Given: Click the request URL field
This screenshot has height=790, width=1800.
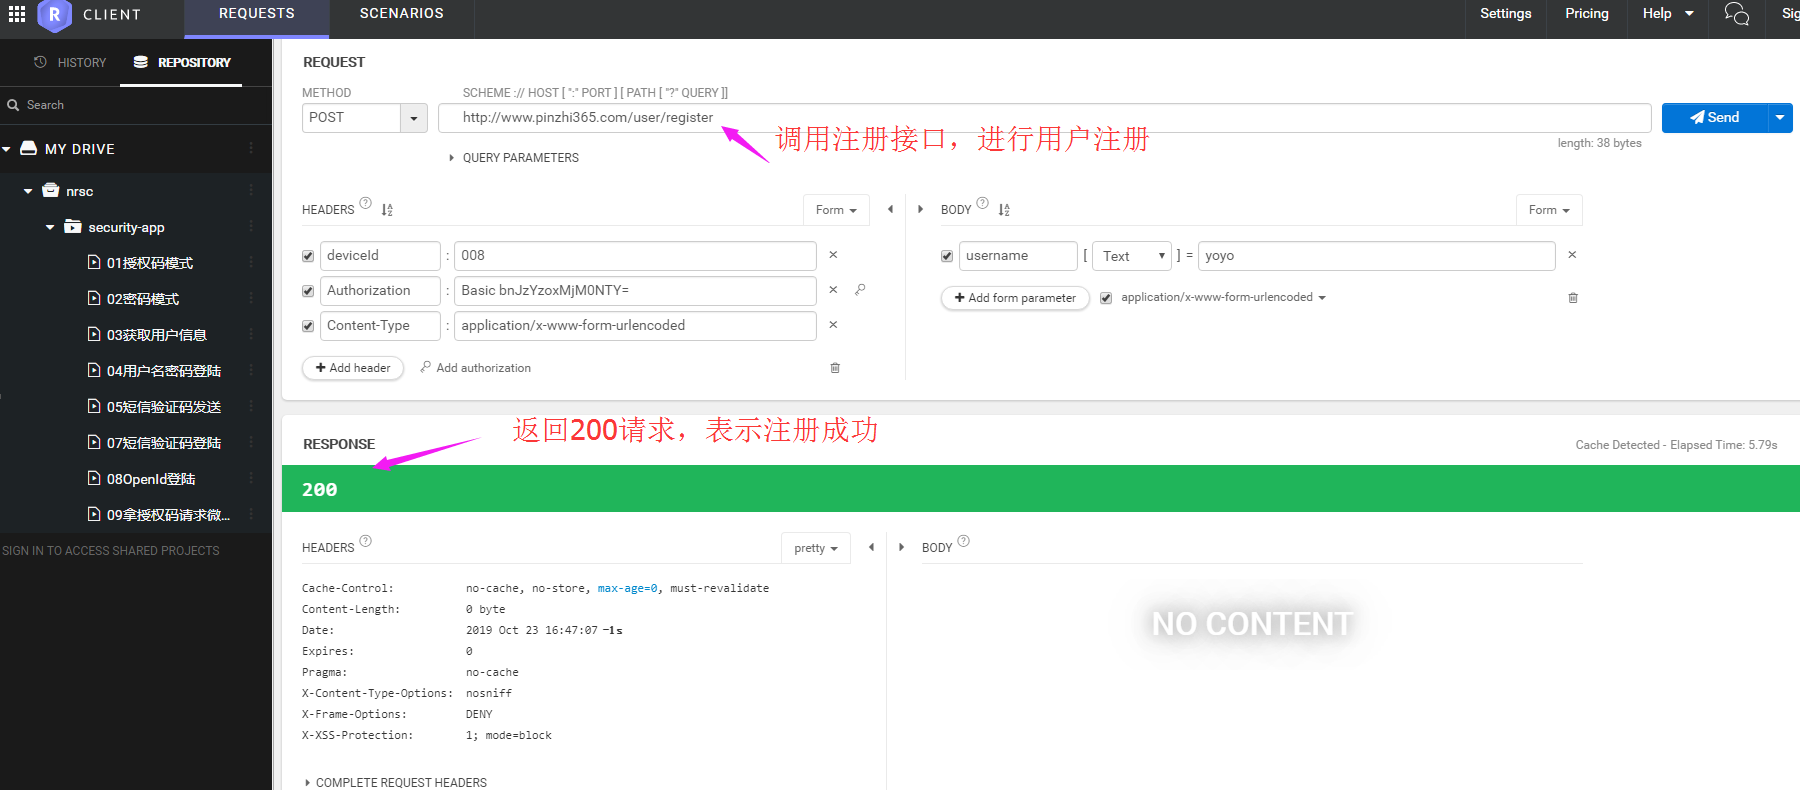Looking at the screenshot, I should (x=1045, y=118).
